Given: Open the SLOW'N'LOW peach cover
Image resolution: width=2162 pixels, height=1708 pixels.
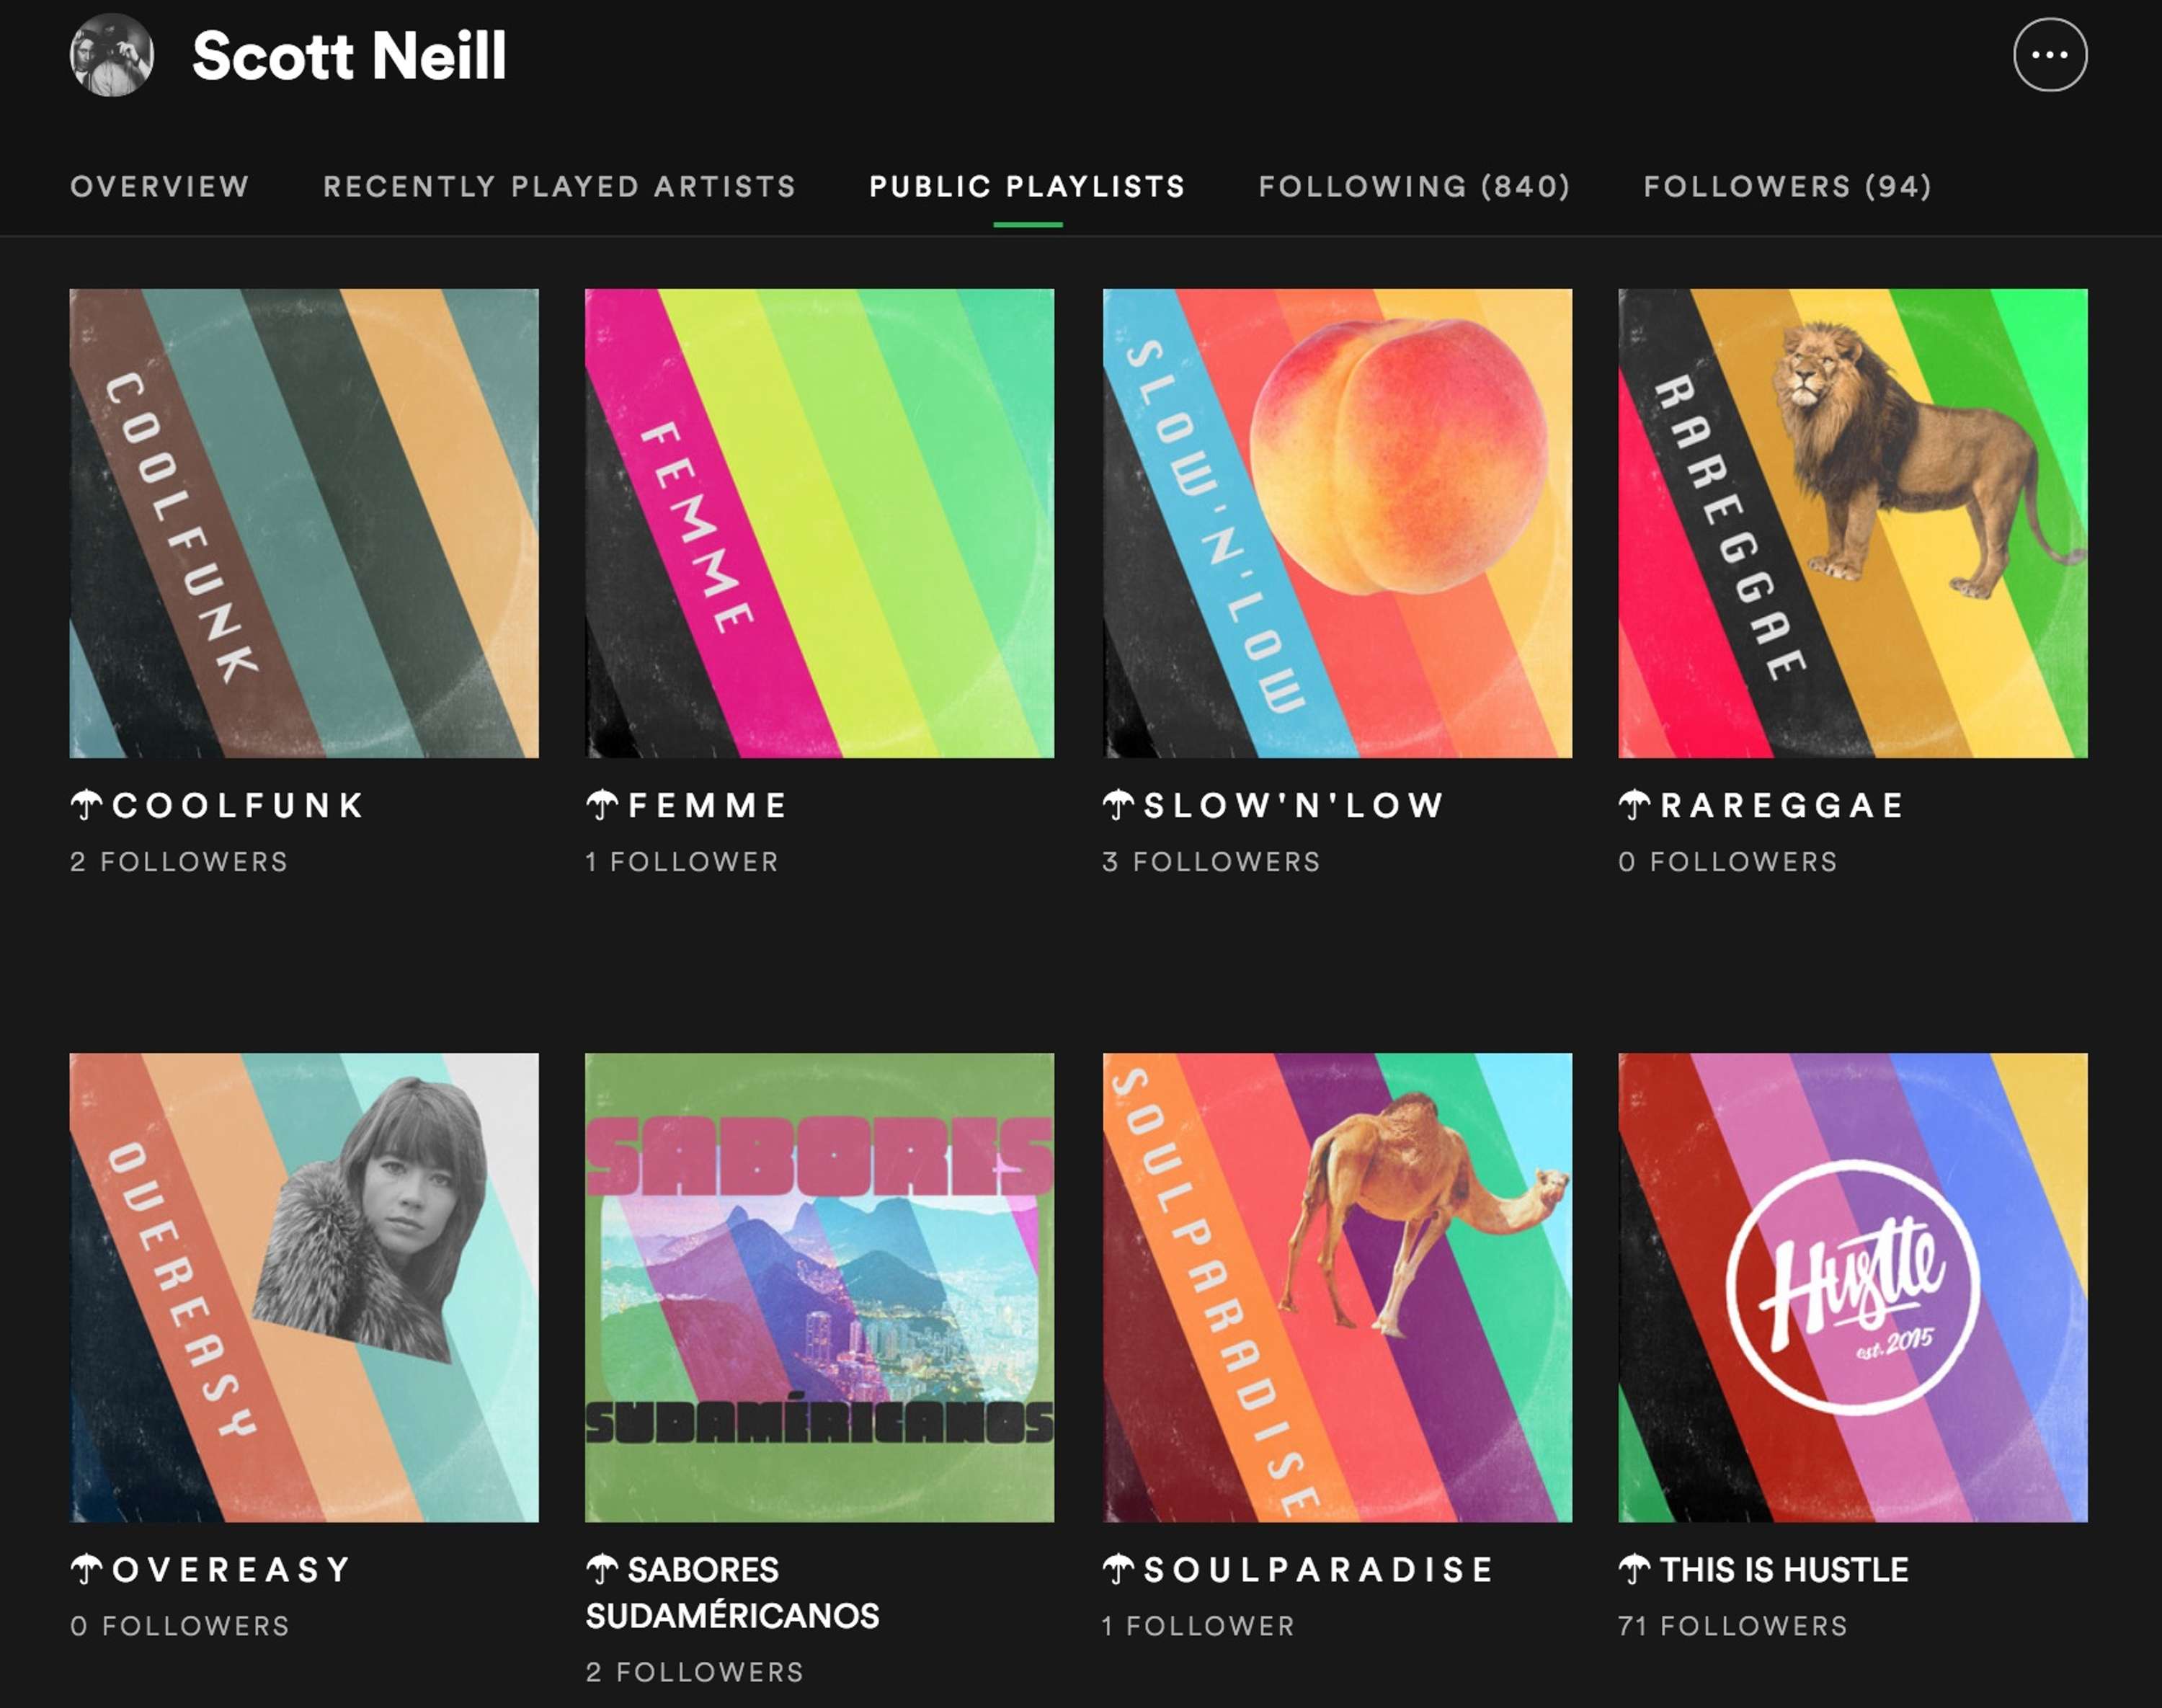Looking at the screenshot, I should [1337, 523].
